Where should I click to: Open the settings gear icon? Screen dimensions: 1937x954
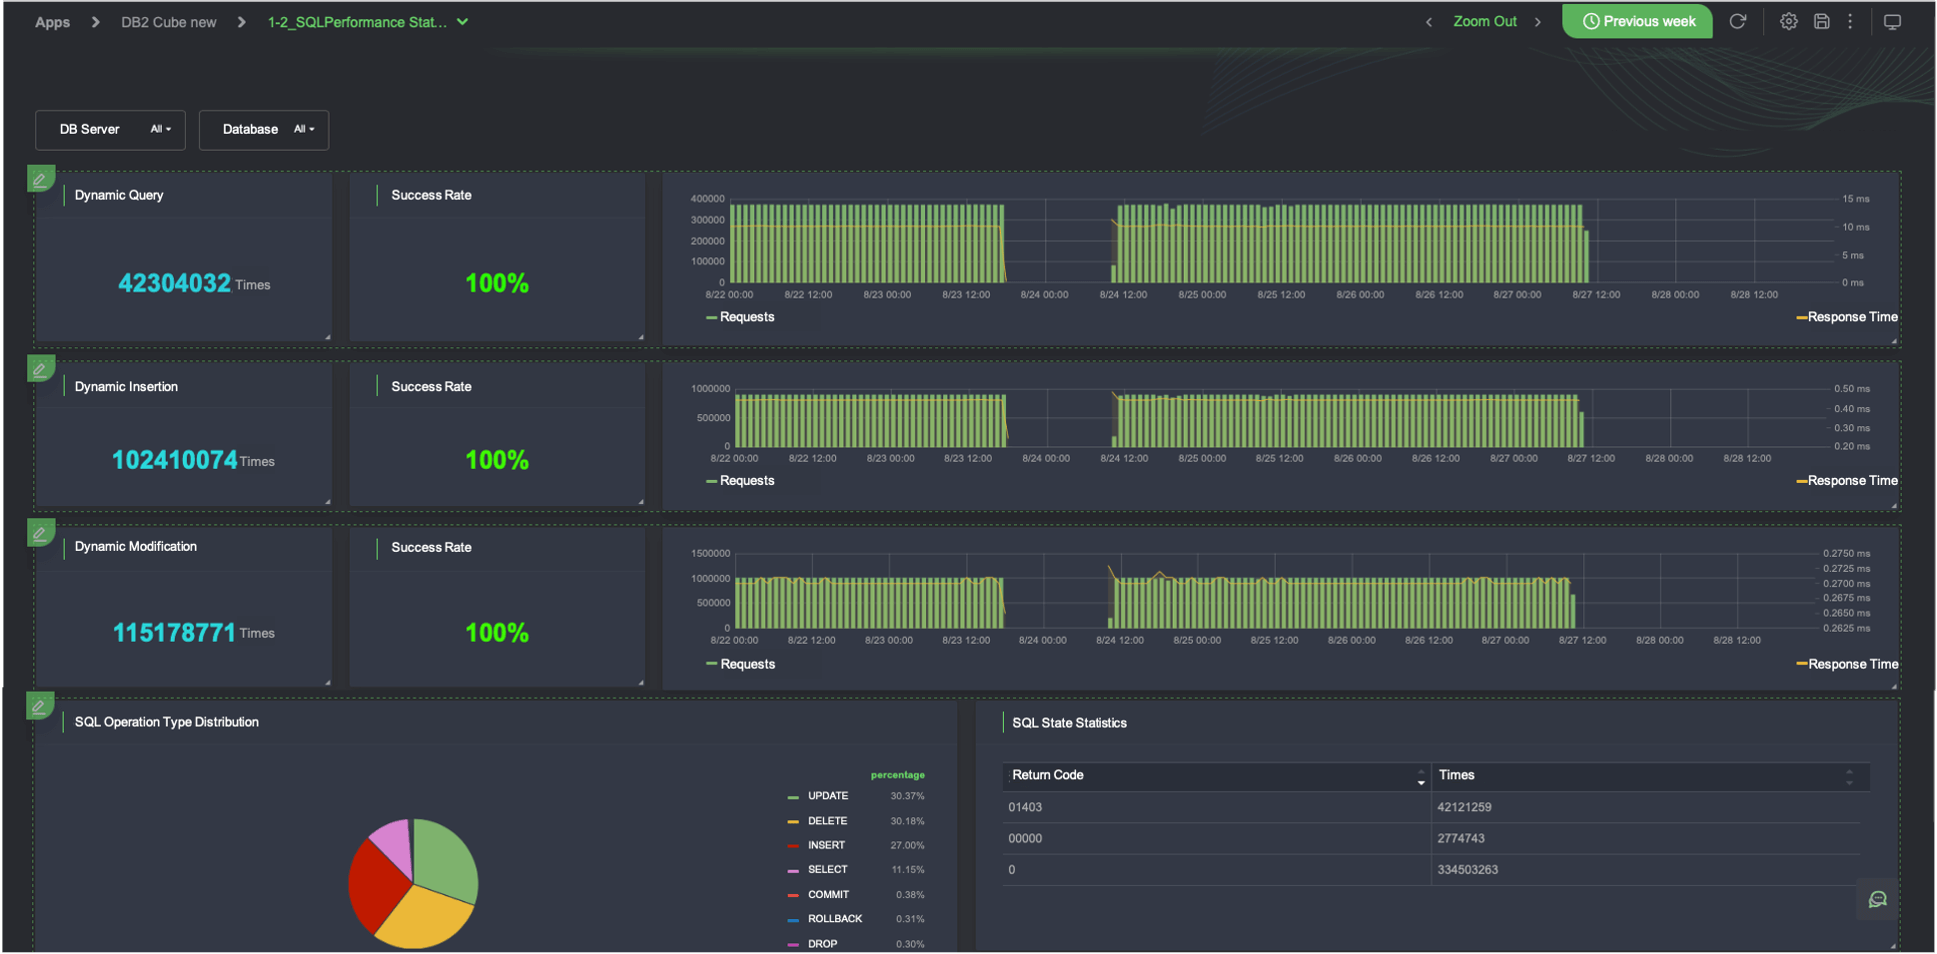[1788, 21]
